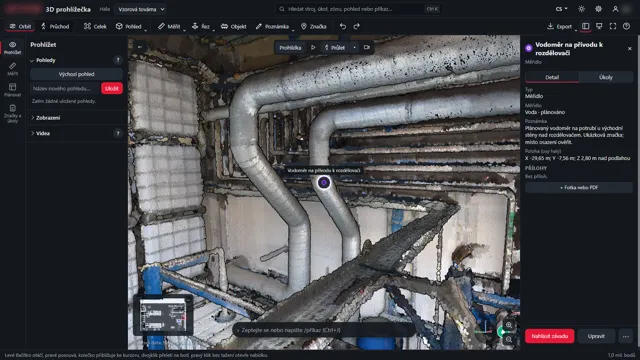Open Měřit sidebar tab

point(13,69)
